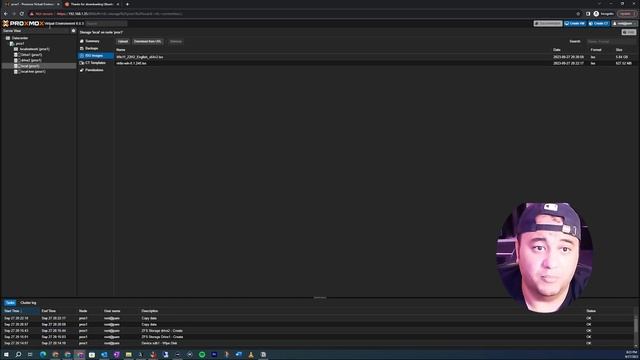Image resolution: width=640 pixels, height=360 pixels.
Task: Reload the browser page
Action: (x=22, y=14)
